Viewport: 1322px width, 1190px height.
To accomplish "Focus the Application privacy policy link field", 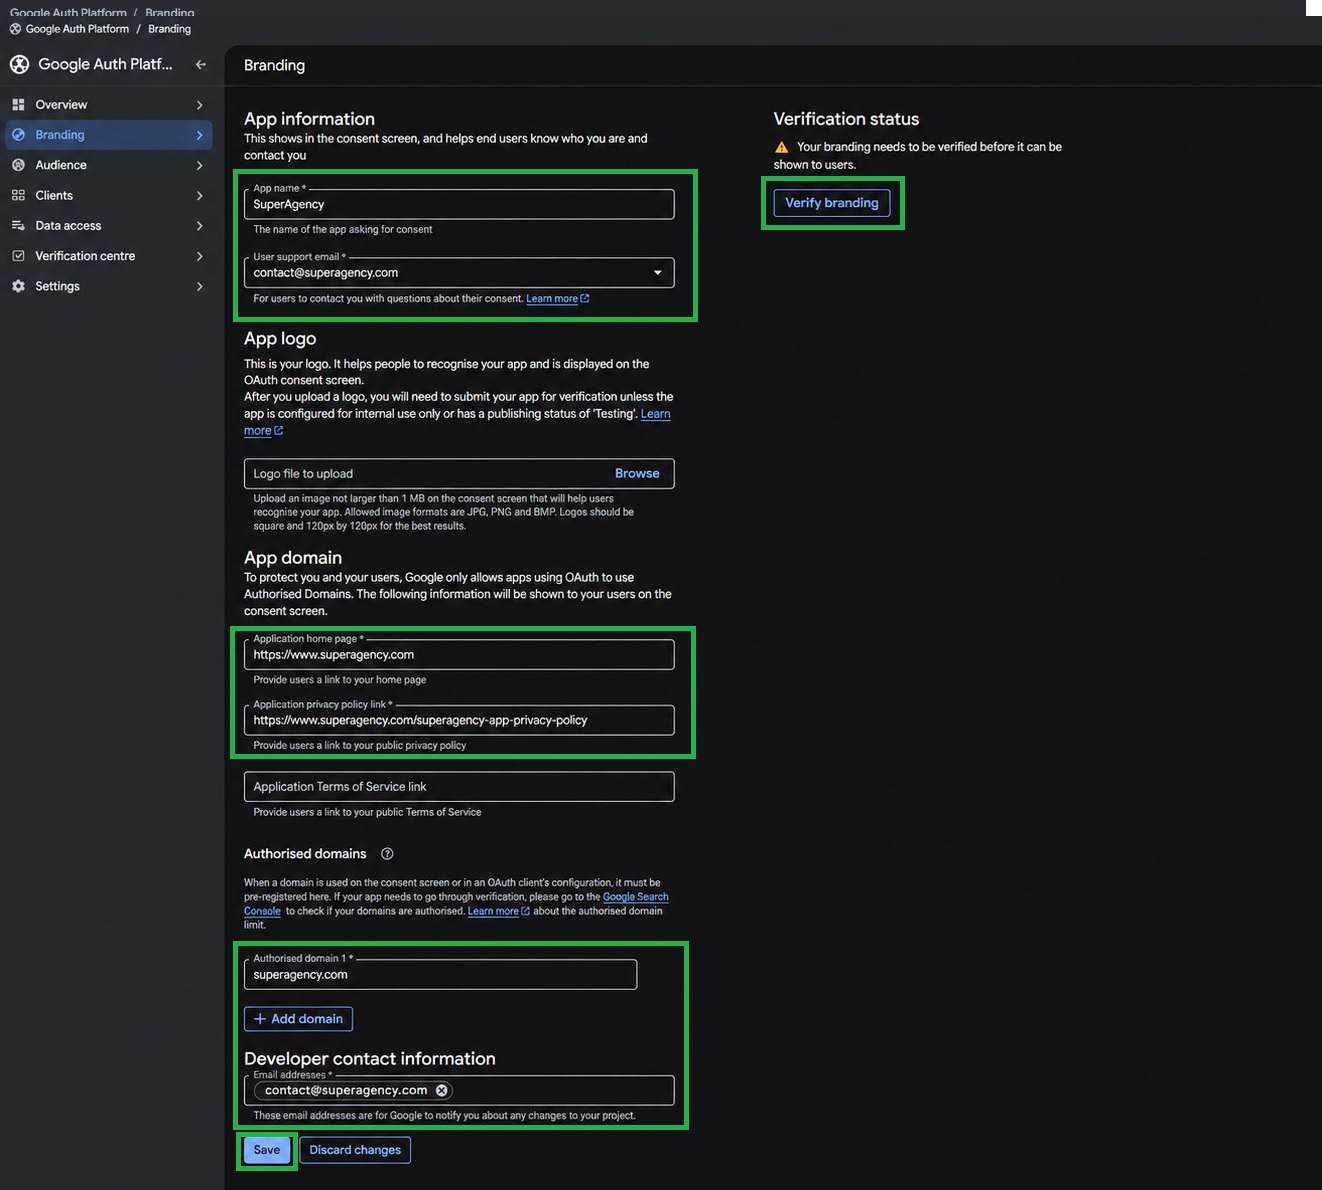I will 459,720.
